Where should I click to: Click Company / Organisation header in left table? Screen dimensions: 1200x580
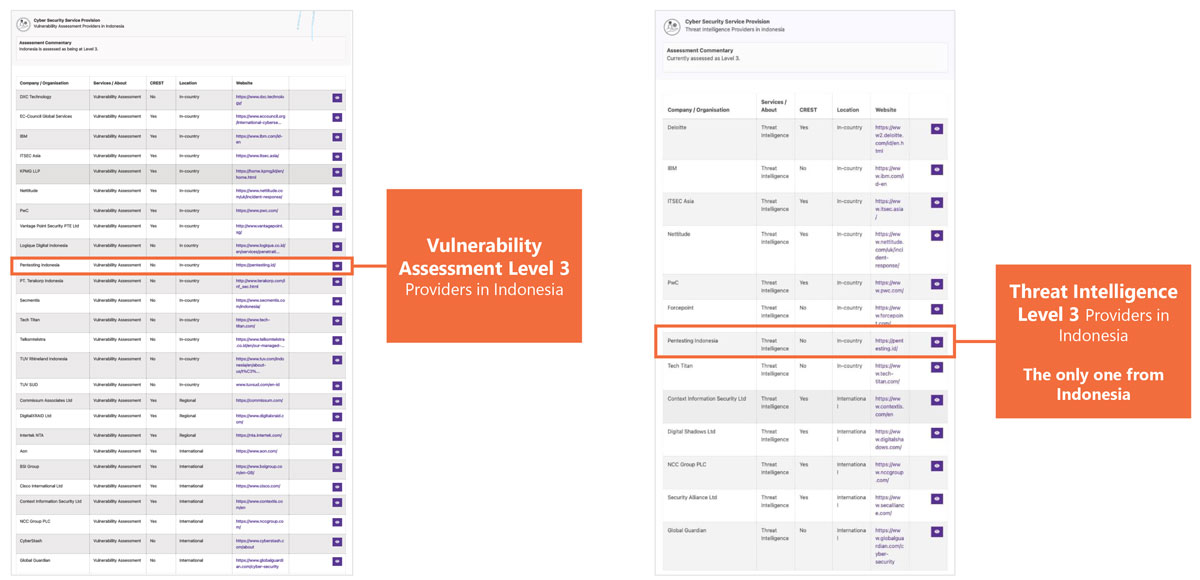(x=40, y=82)
